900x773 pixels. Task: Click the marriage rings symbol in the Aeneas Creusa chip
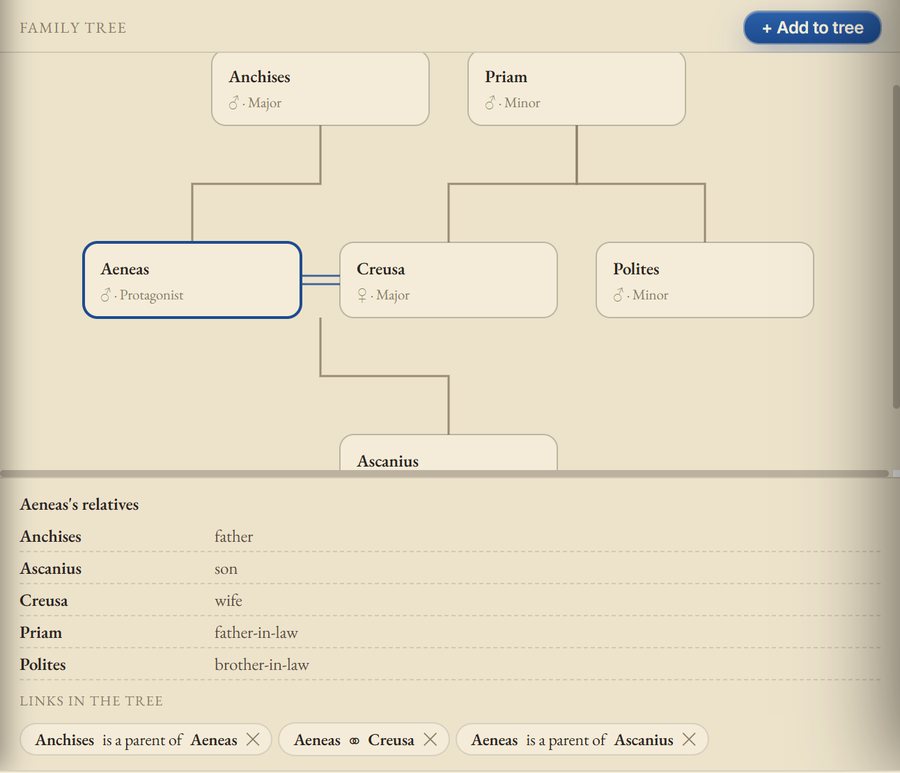coord(354,740)
